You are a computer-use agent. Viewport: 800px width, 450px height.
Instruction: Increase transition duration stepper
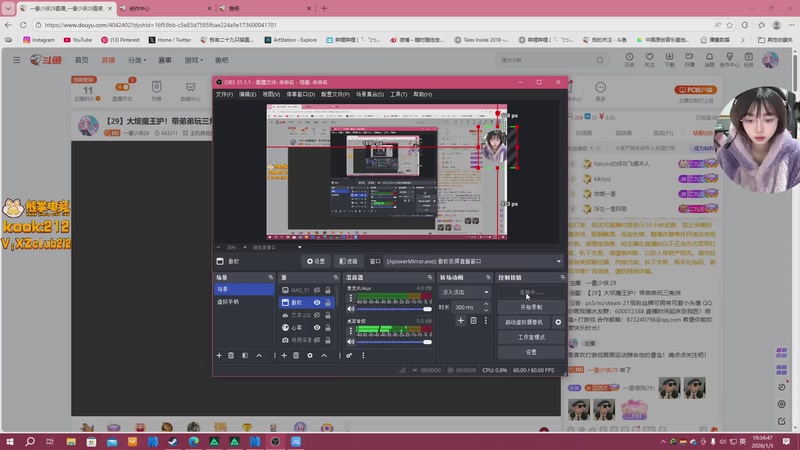point(486,305)
